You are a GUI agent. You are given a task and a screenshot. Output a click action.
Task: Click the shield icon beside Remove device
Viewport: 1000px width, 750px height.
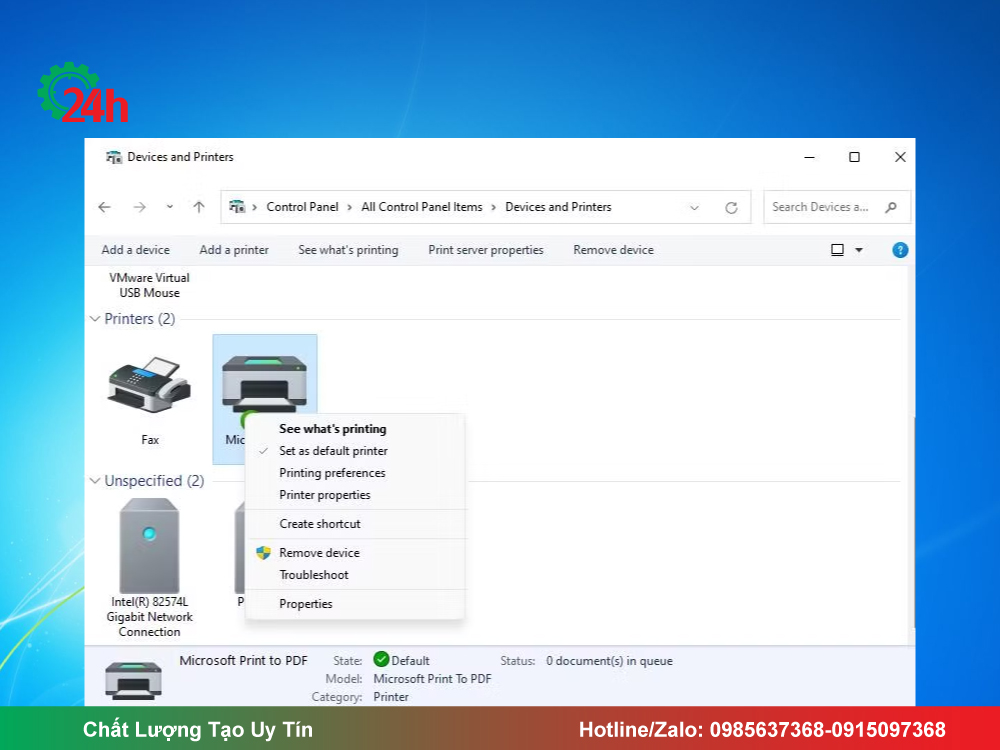[x=263, y=553]
